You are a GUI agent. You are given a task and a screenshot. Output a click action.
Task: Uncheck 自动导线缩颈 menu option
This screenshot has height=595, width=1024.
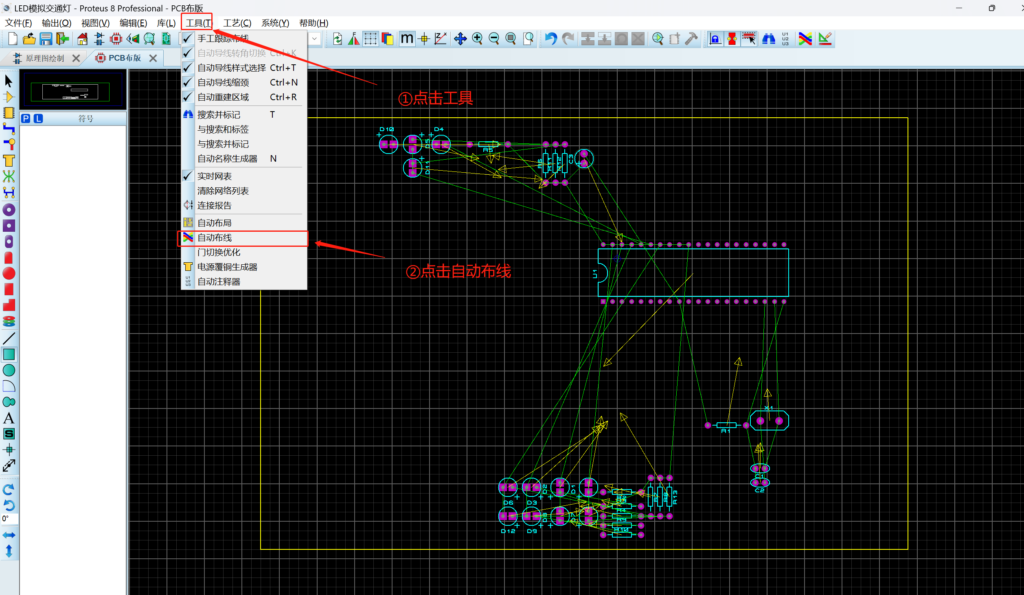pyautogui.click(x=225, y=82)
